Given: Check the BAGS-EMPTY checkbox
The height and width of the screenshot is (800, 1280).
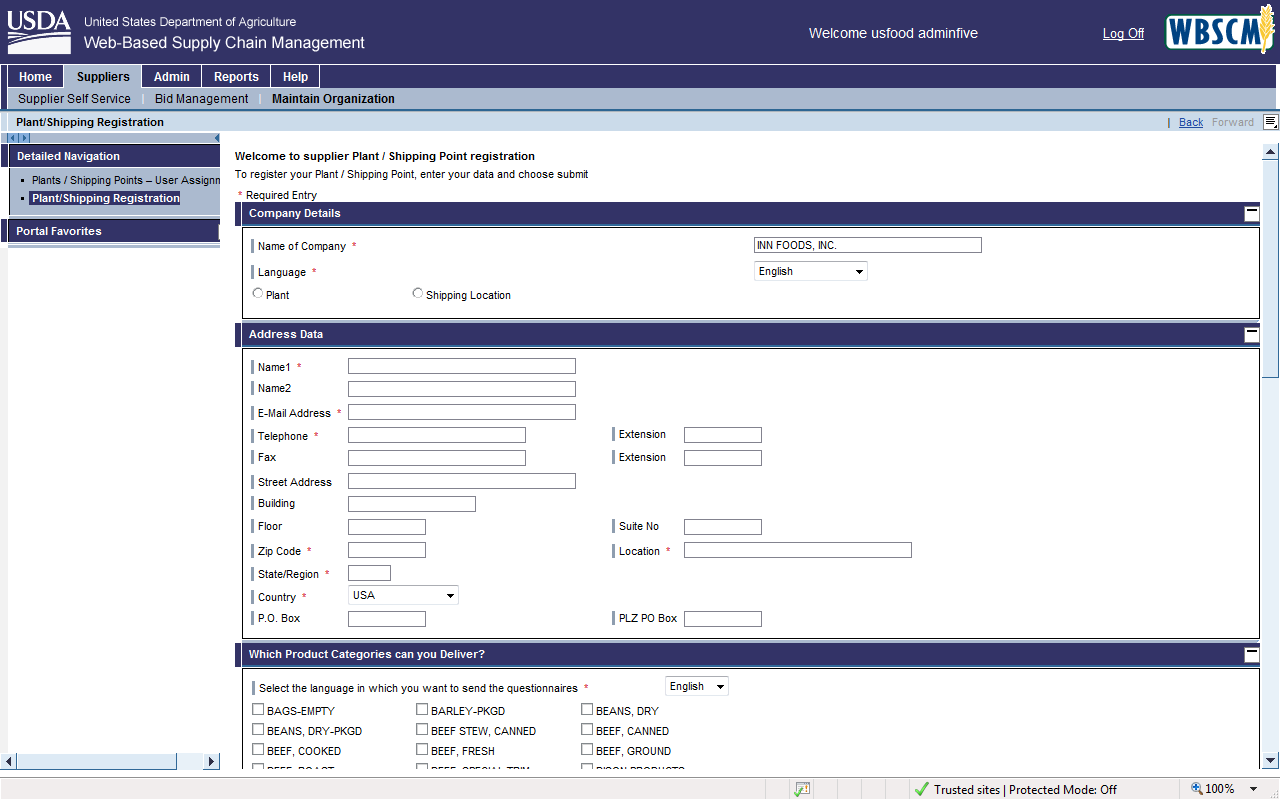Looking at the screenshot, I should click(x=258, y=710).
